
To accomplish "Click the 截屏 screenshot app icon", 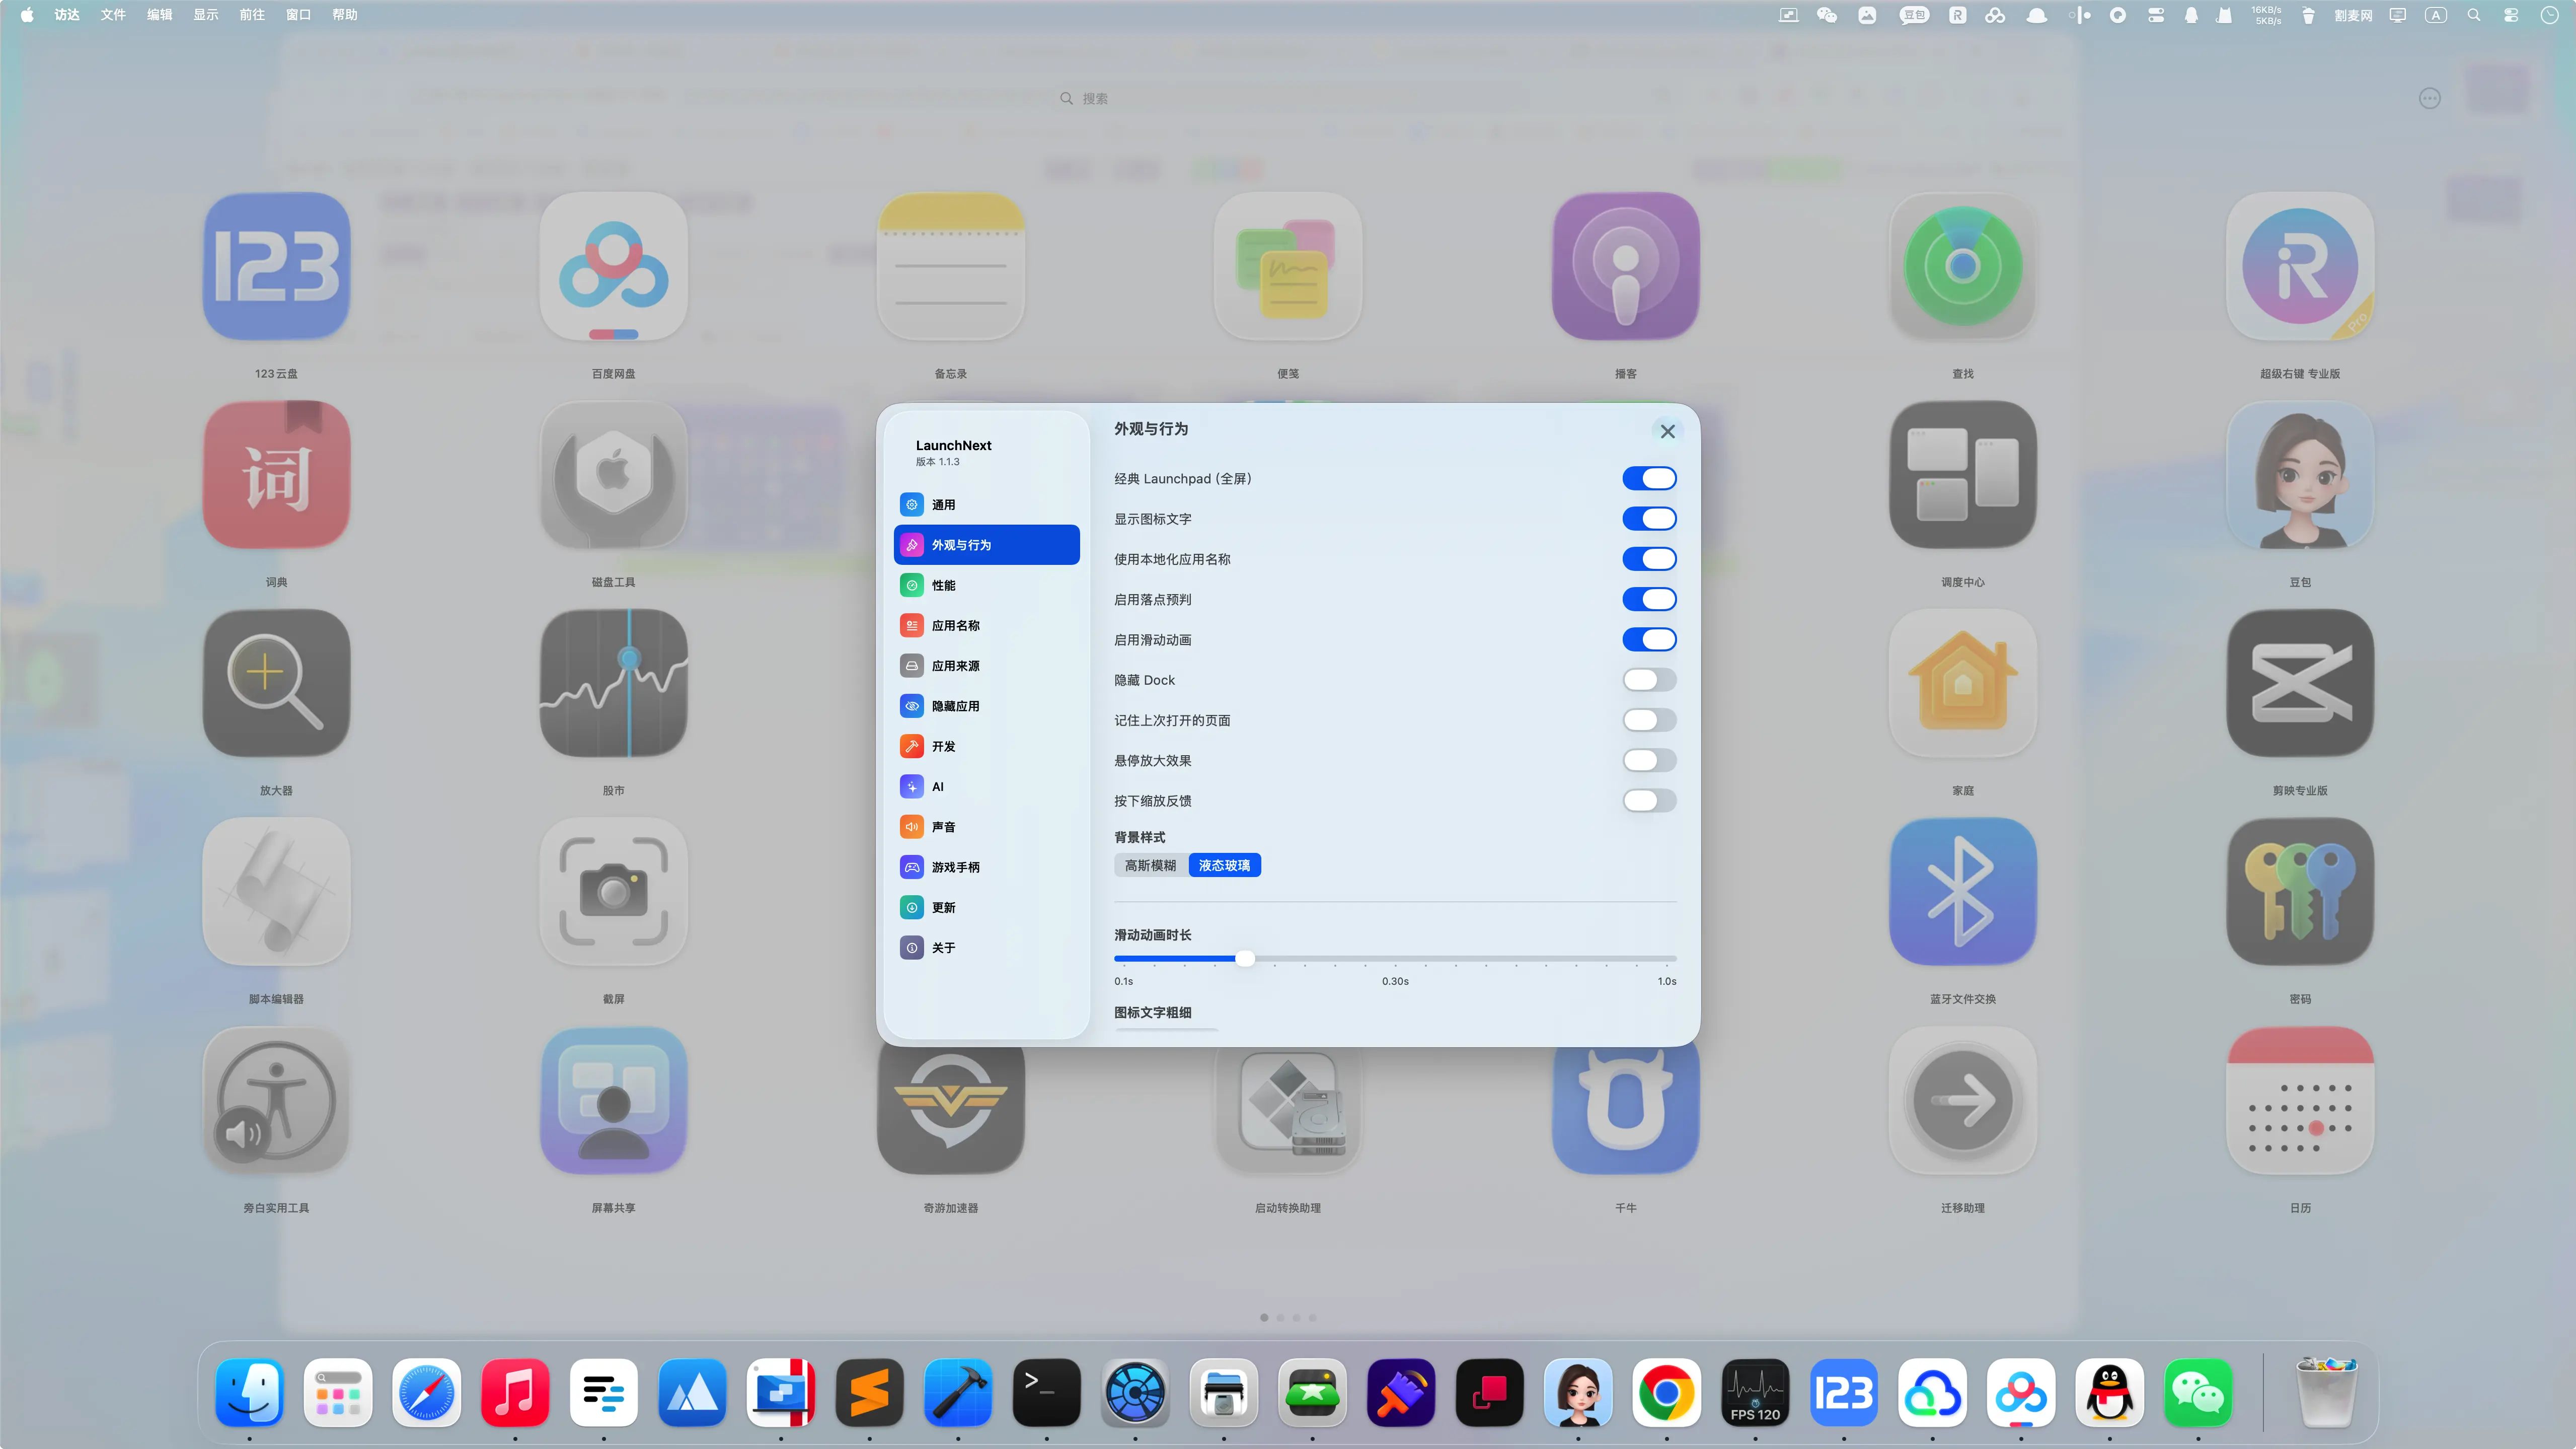I will point(613,892).
